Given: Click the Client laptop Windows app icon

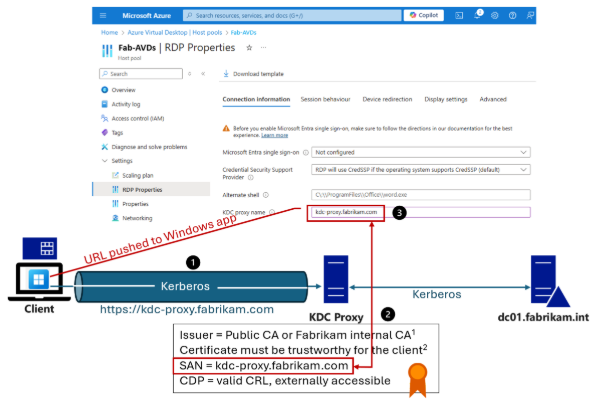Looking at the screenshot, I should [39, 279].
